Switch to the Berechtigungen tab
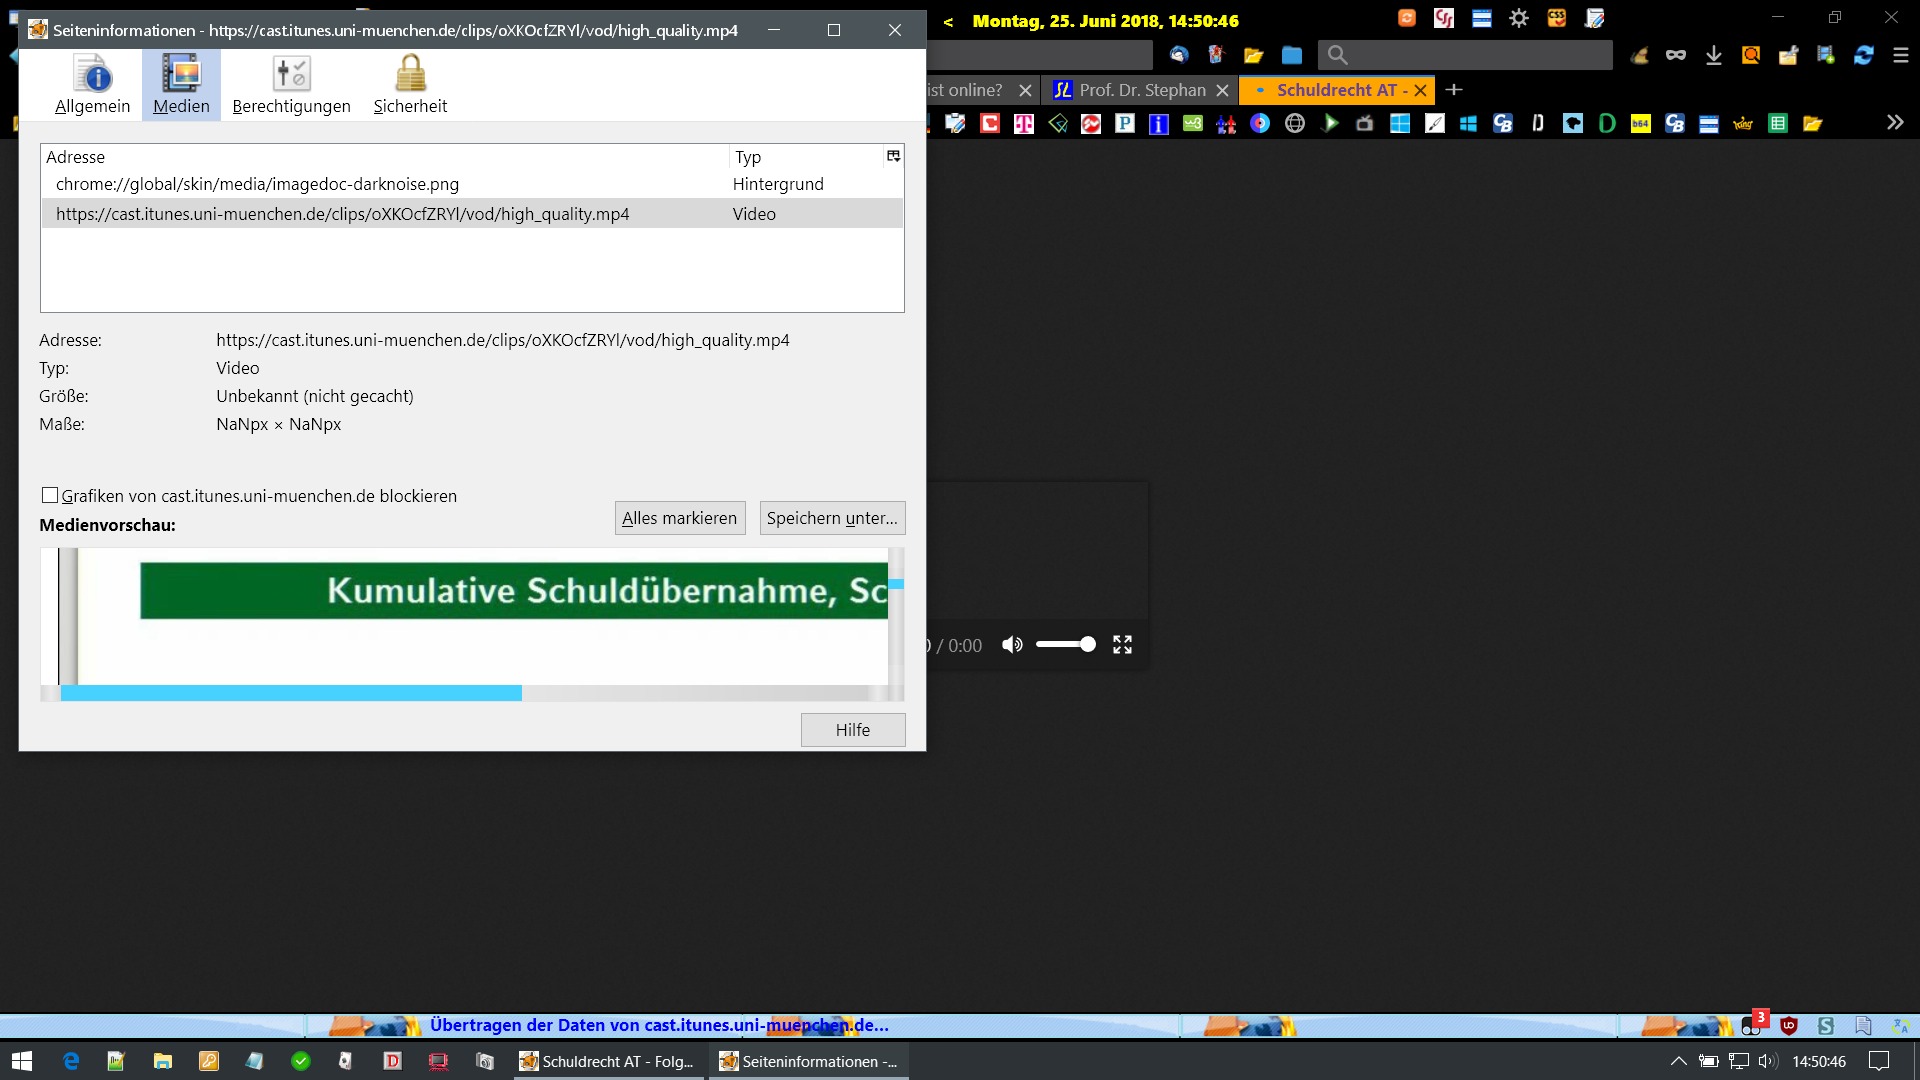1920x1080 pixels. (291, 85)
